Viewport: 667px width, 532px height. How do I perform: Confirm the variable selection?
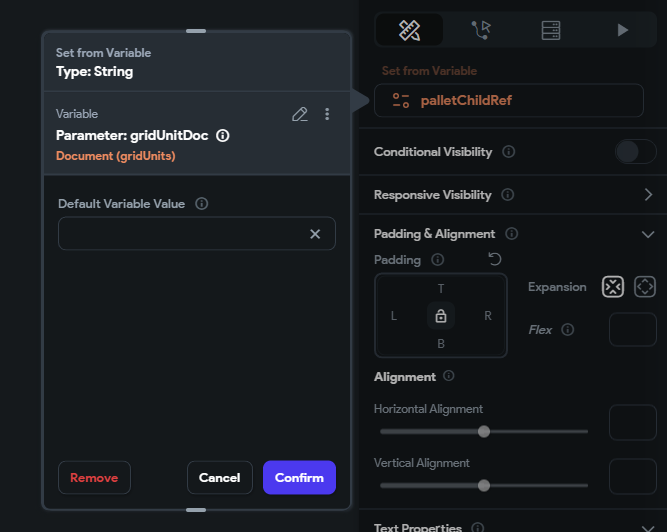[x=299, y=478]
